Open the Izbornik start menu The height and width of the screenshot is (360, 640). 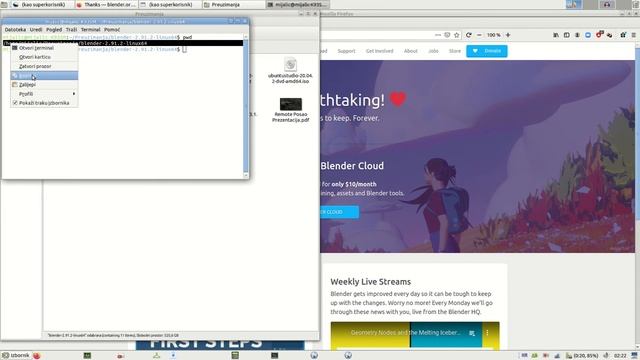(x=16, y=356)
